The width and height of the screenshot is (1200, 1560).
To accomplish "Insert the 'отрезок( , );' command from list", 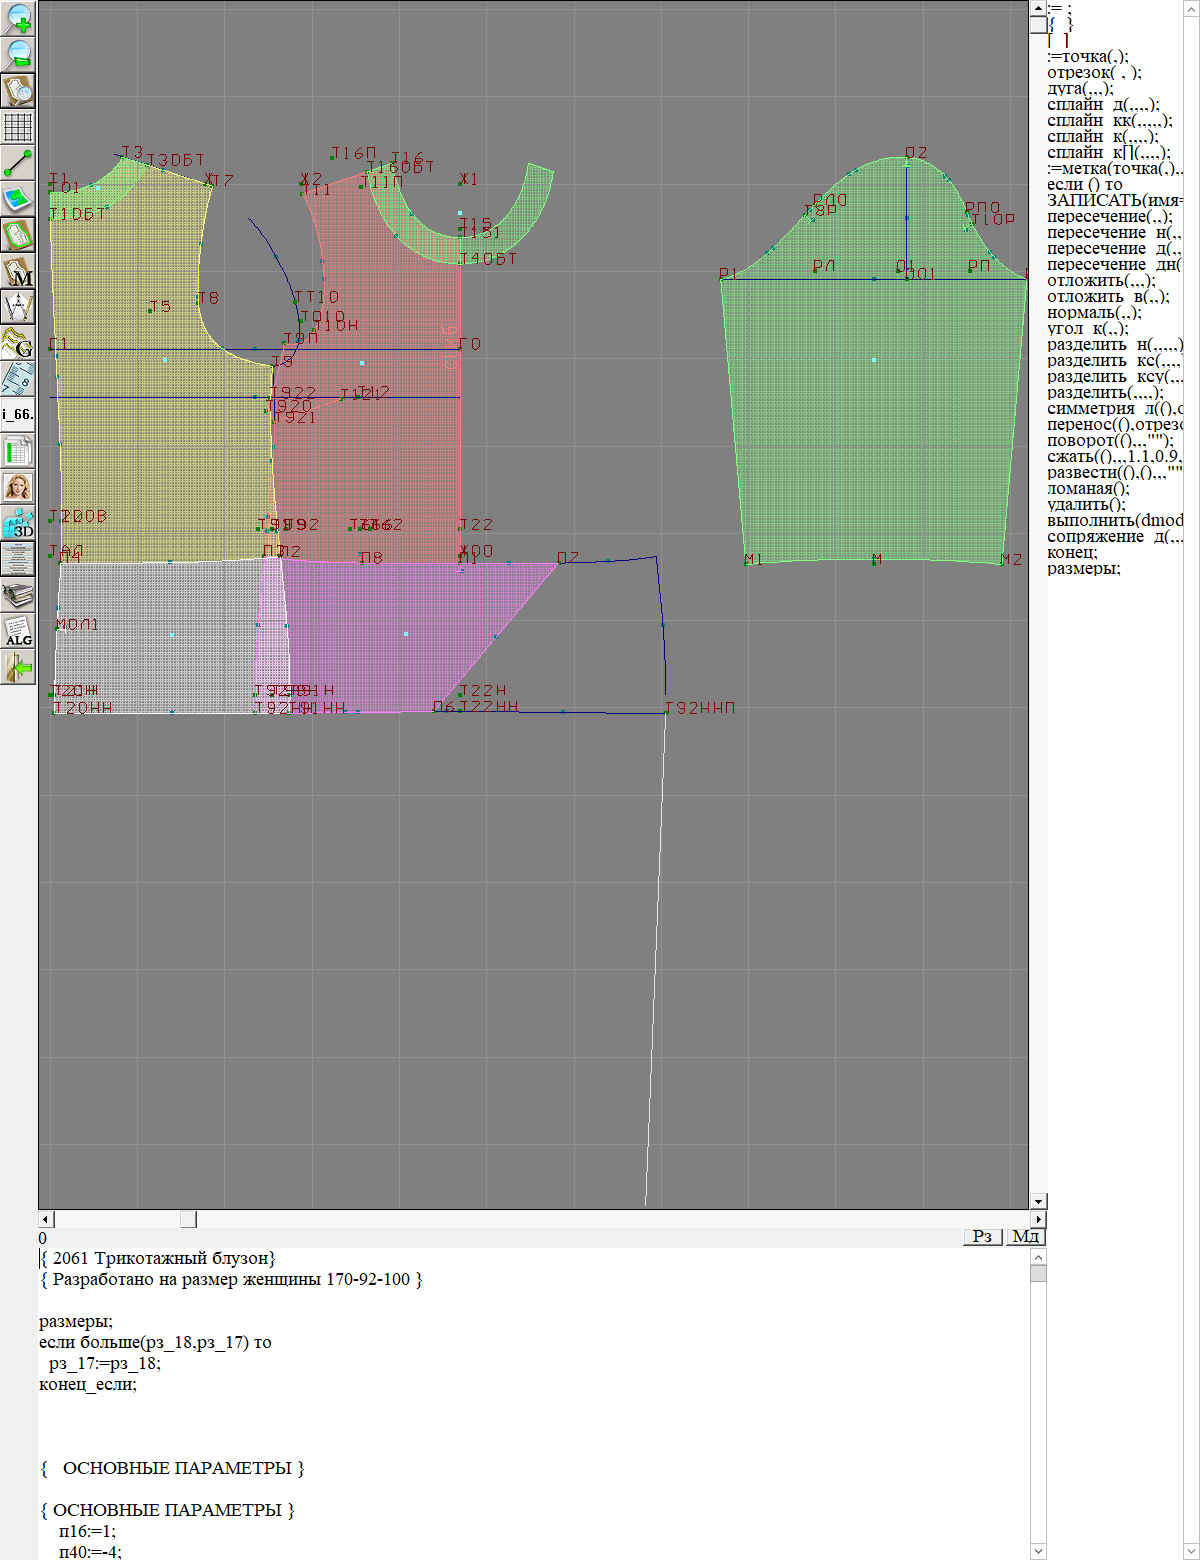I will pyautogui.click(x=1094, y=72).
